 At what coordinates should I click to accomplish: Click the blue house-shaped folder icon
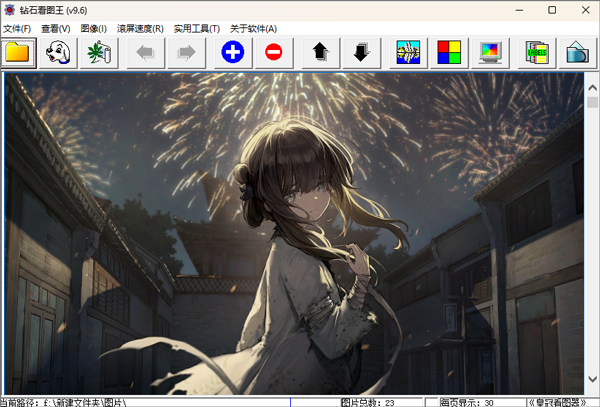[x=577, y=52]
